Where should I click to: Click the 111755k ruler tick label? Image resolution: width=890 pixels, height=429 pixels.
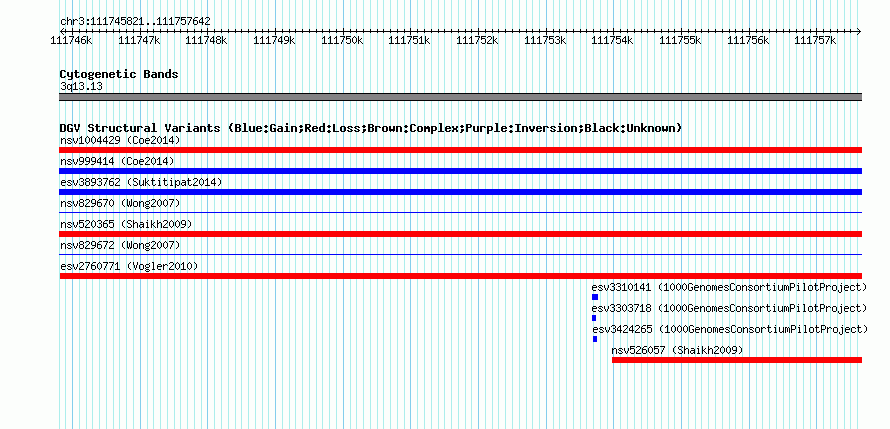tap(680, 40)
